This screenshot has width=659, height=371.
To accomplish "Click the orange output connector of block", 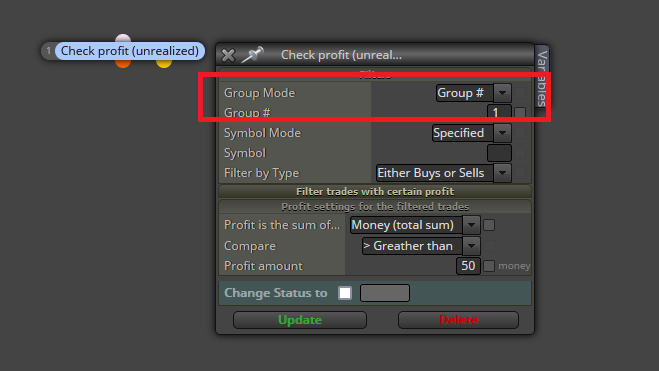I will (x=123, y=63).
